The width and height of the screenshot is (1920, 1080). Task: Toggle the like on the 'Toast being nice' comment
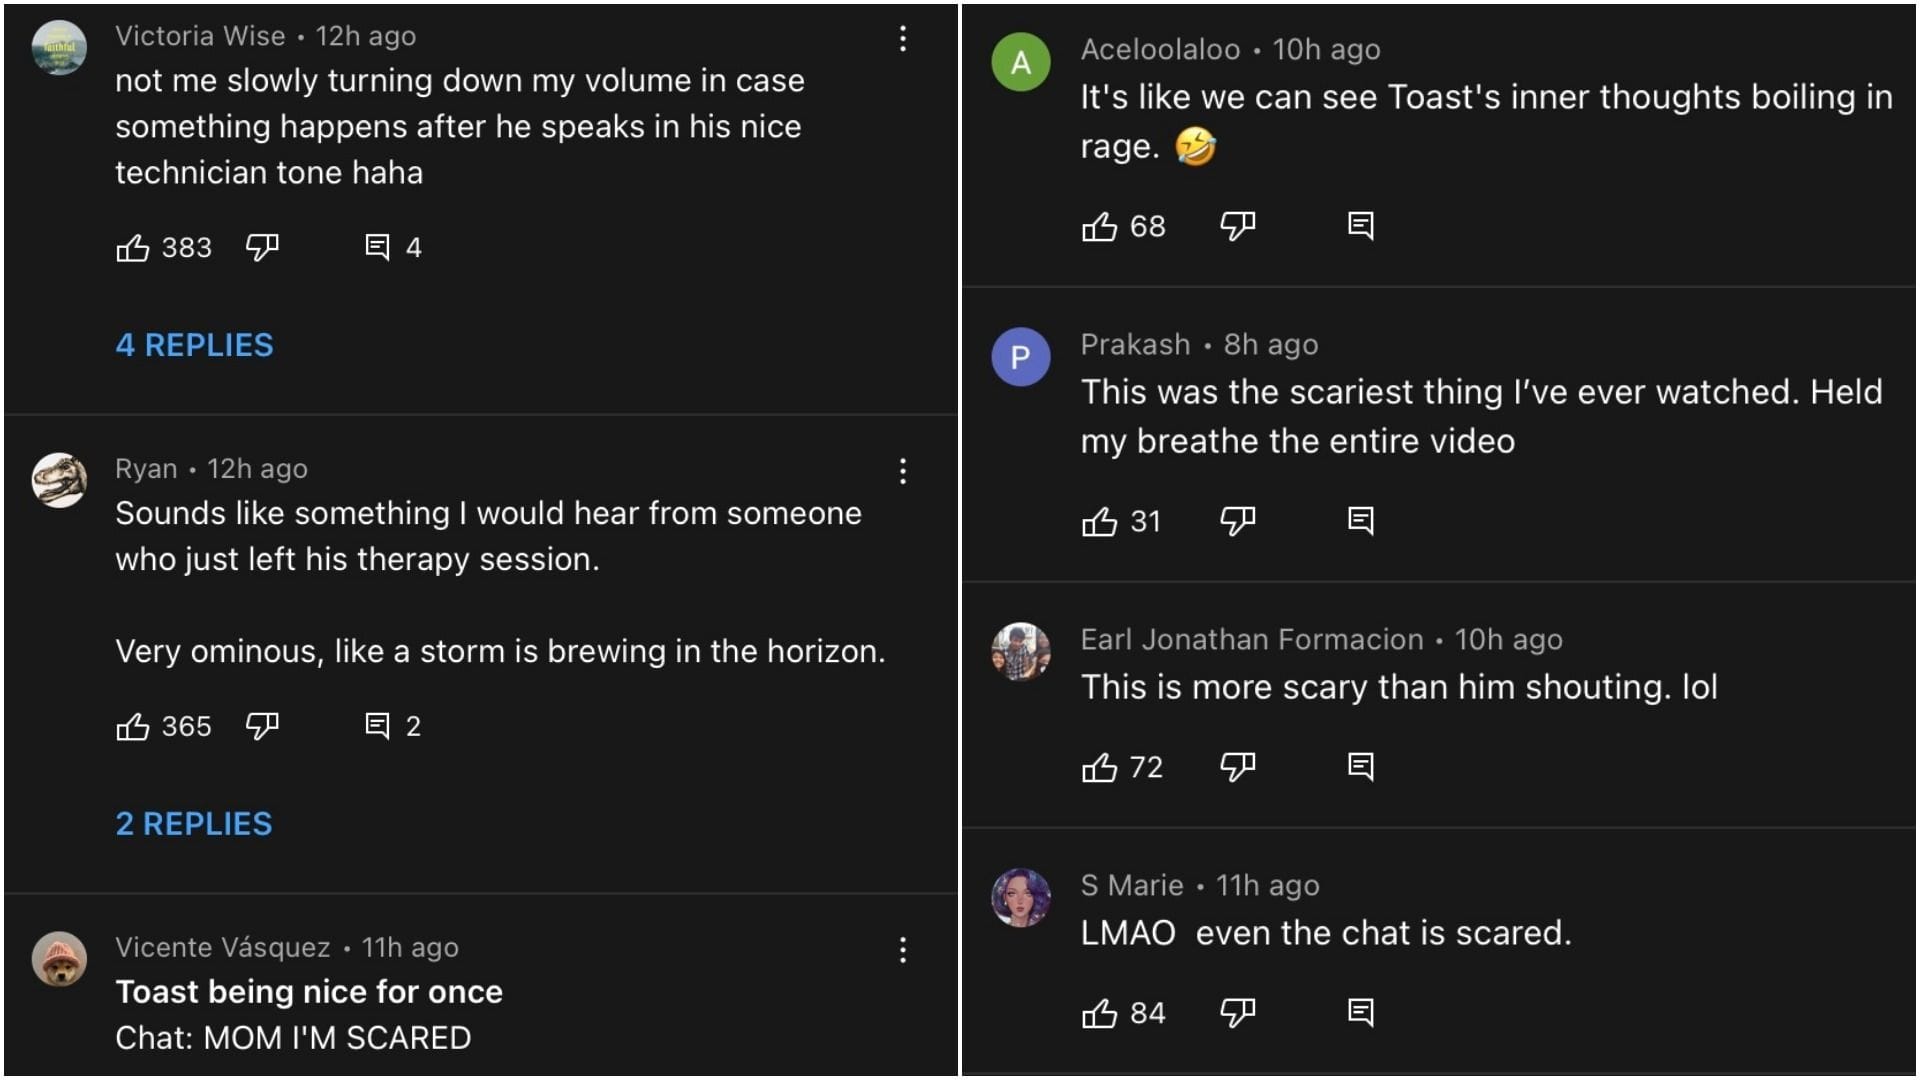pos(134,1075)
